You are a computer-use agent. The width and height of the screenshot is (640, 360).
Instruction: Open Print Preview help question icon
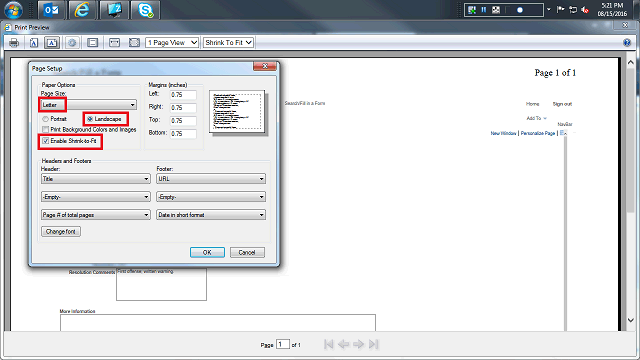627,42
